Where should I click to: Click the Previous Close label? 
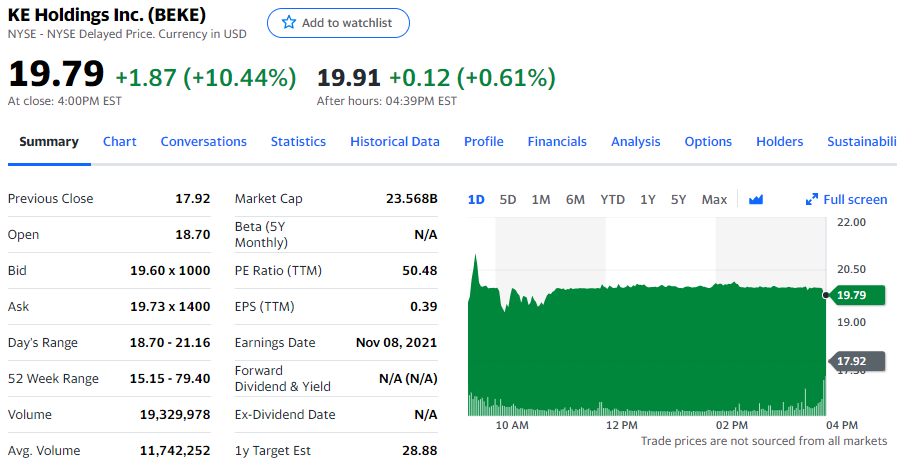pyautogui.click(x=50, y=198)
